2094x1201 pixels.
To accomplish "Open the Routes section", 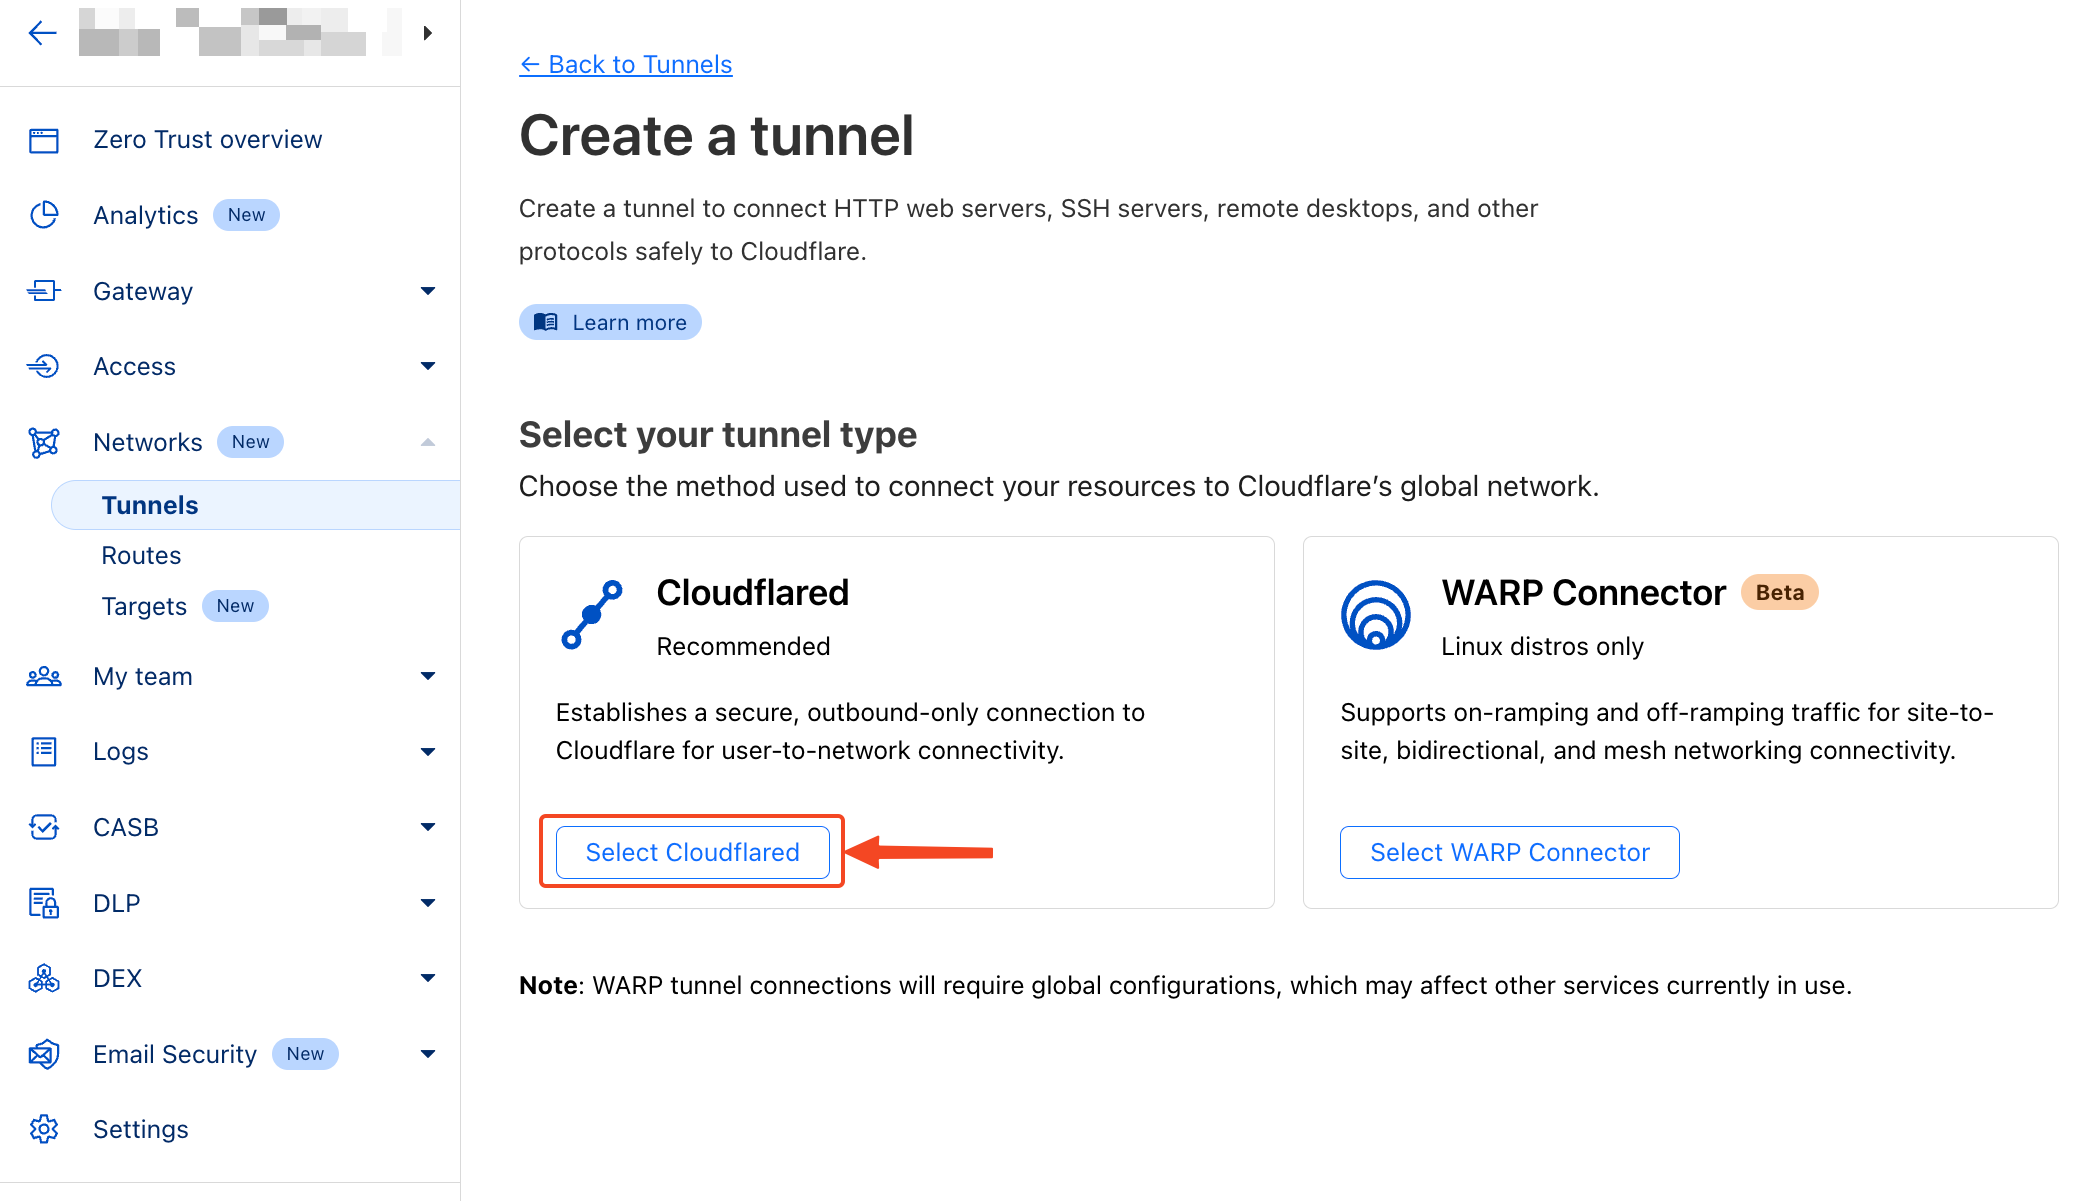I will pos(140,555).
